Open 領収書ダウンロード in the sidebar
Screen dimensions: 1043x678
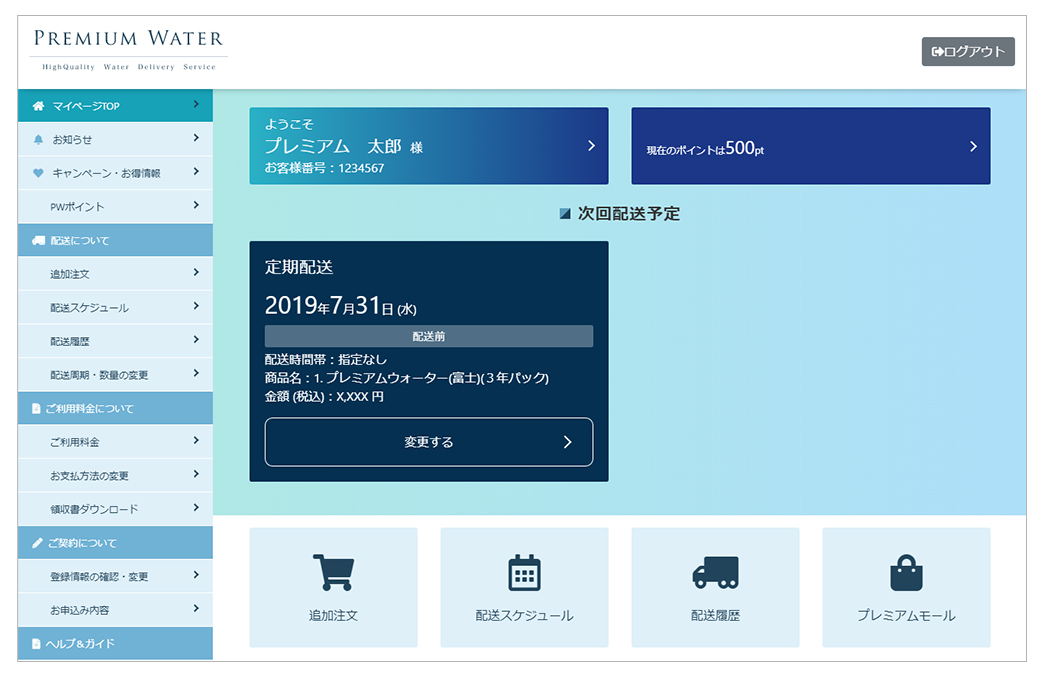tap(115, 509)
